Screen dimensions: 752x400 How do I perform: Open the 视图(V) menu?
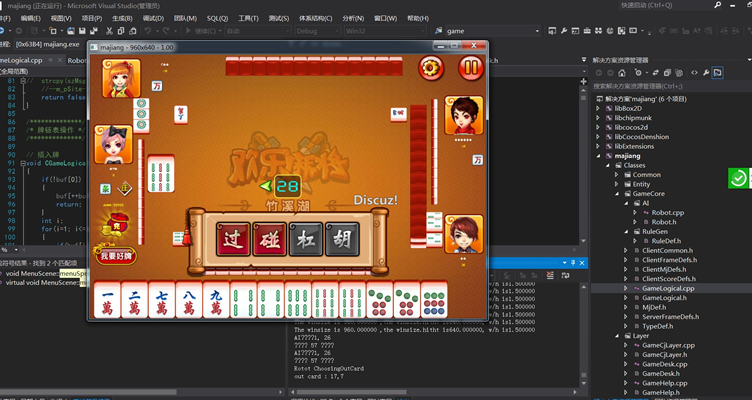point(61,18)
